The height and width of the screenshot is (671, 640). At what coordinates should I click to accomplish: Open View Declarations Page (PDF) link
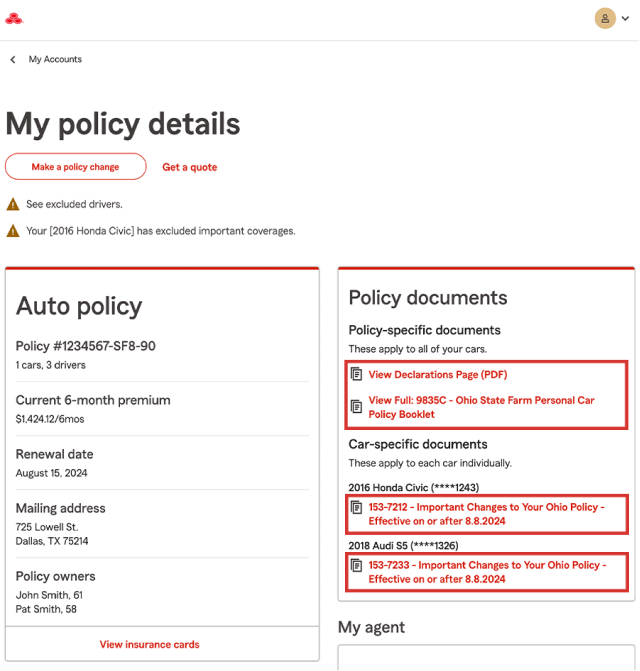(x=438, y=375)
